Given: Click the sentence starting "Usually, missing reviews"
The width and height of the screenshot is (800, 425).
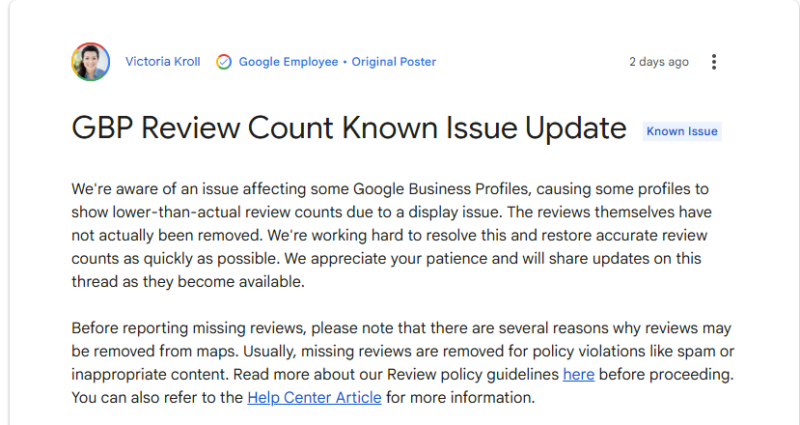Looking at the screenshot, I should coord(450,352).
